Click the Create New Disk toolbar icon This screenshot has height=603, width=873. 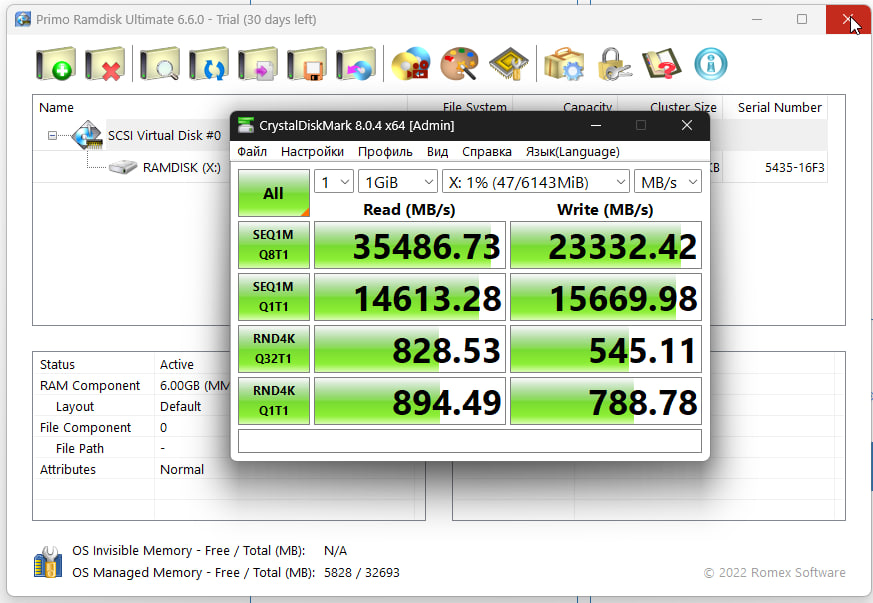pos(56,63)
